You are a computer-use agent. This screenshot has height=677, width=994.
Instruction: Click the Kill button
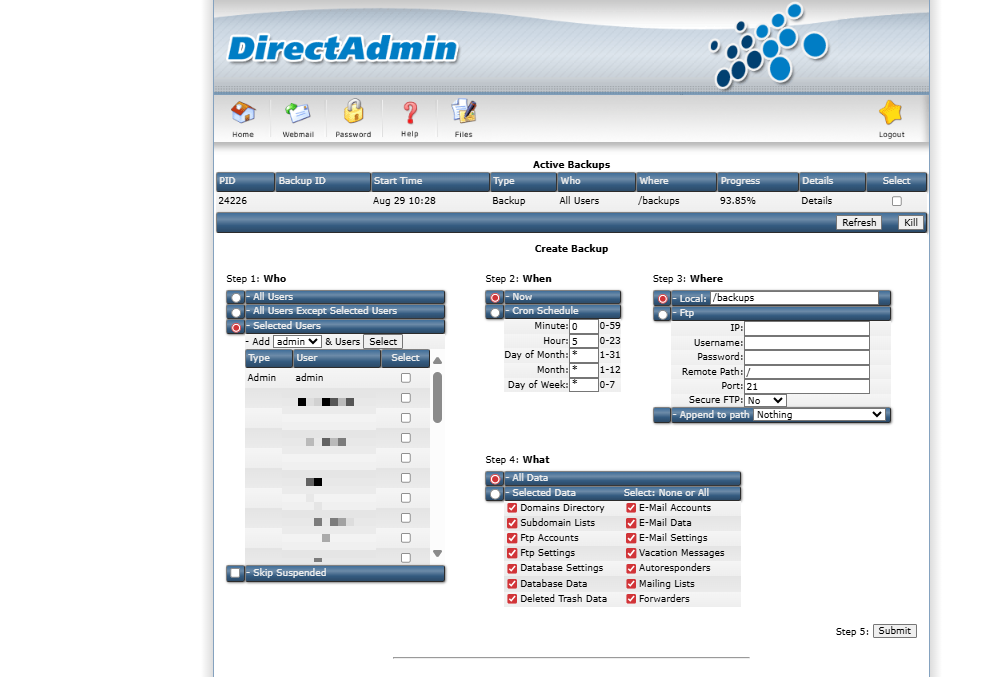(911, 222)
